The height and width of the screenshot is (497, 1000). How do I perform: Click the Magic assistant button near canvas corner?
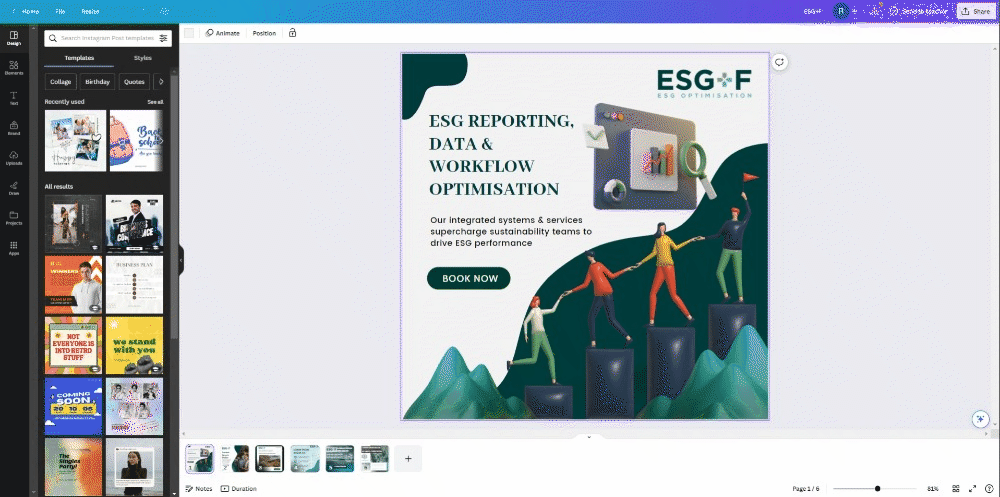click(980, 419)
